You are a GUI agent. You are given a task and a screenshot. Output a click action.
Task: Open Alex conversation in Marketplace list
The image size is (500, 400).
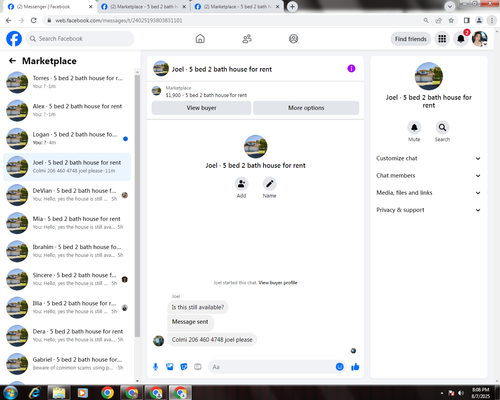click(x=67, y=110)
